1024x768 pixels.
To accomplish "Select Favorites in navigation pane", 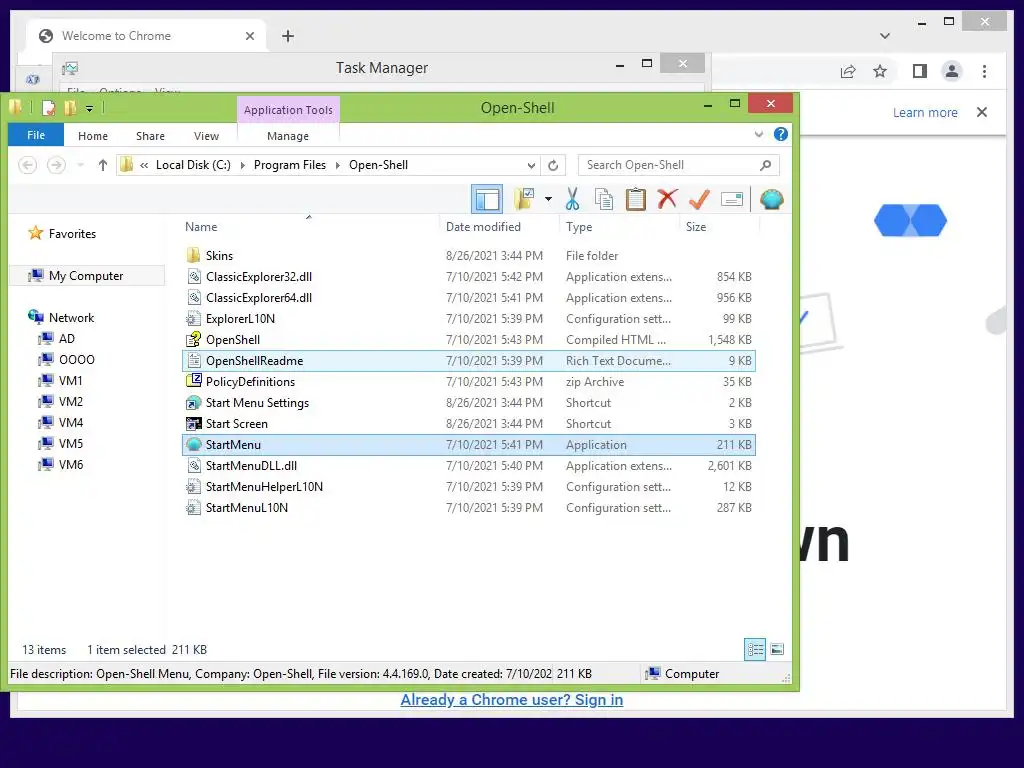I will coord(63,233).
